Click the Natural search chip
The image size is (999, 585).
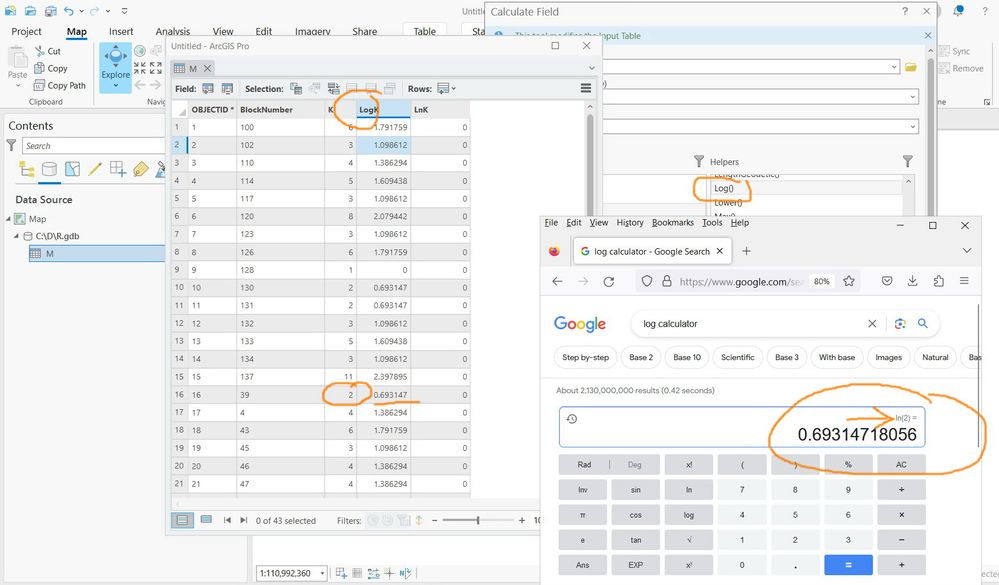[935, 358]
